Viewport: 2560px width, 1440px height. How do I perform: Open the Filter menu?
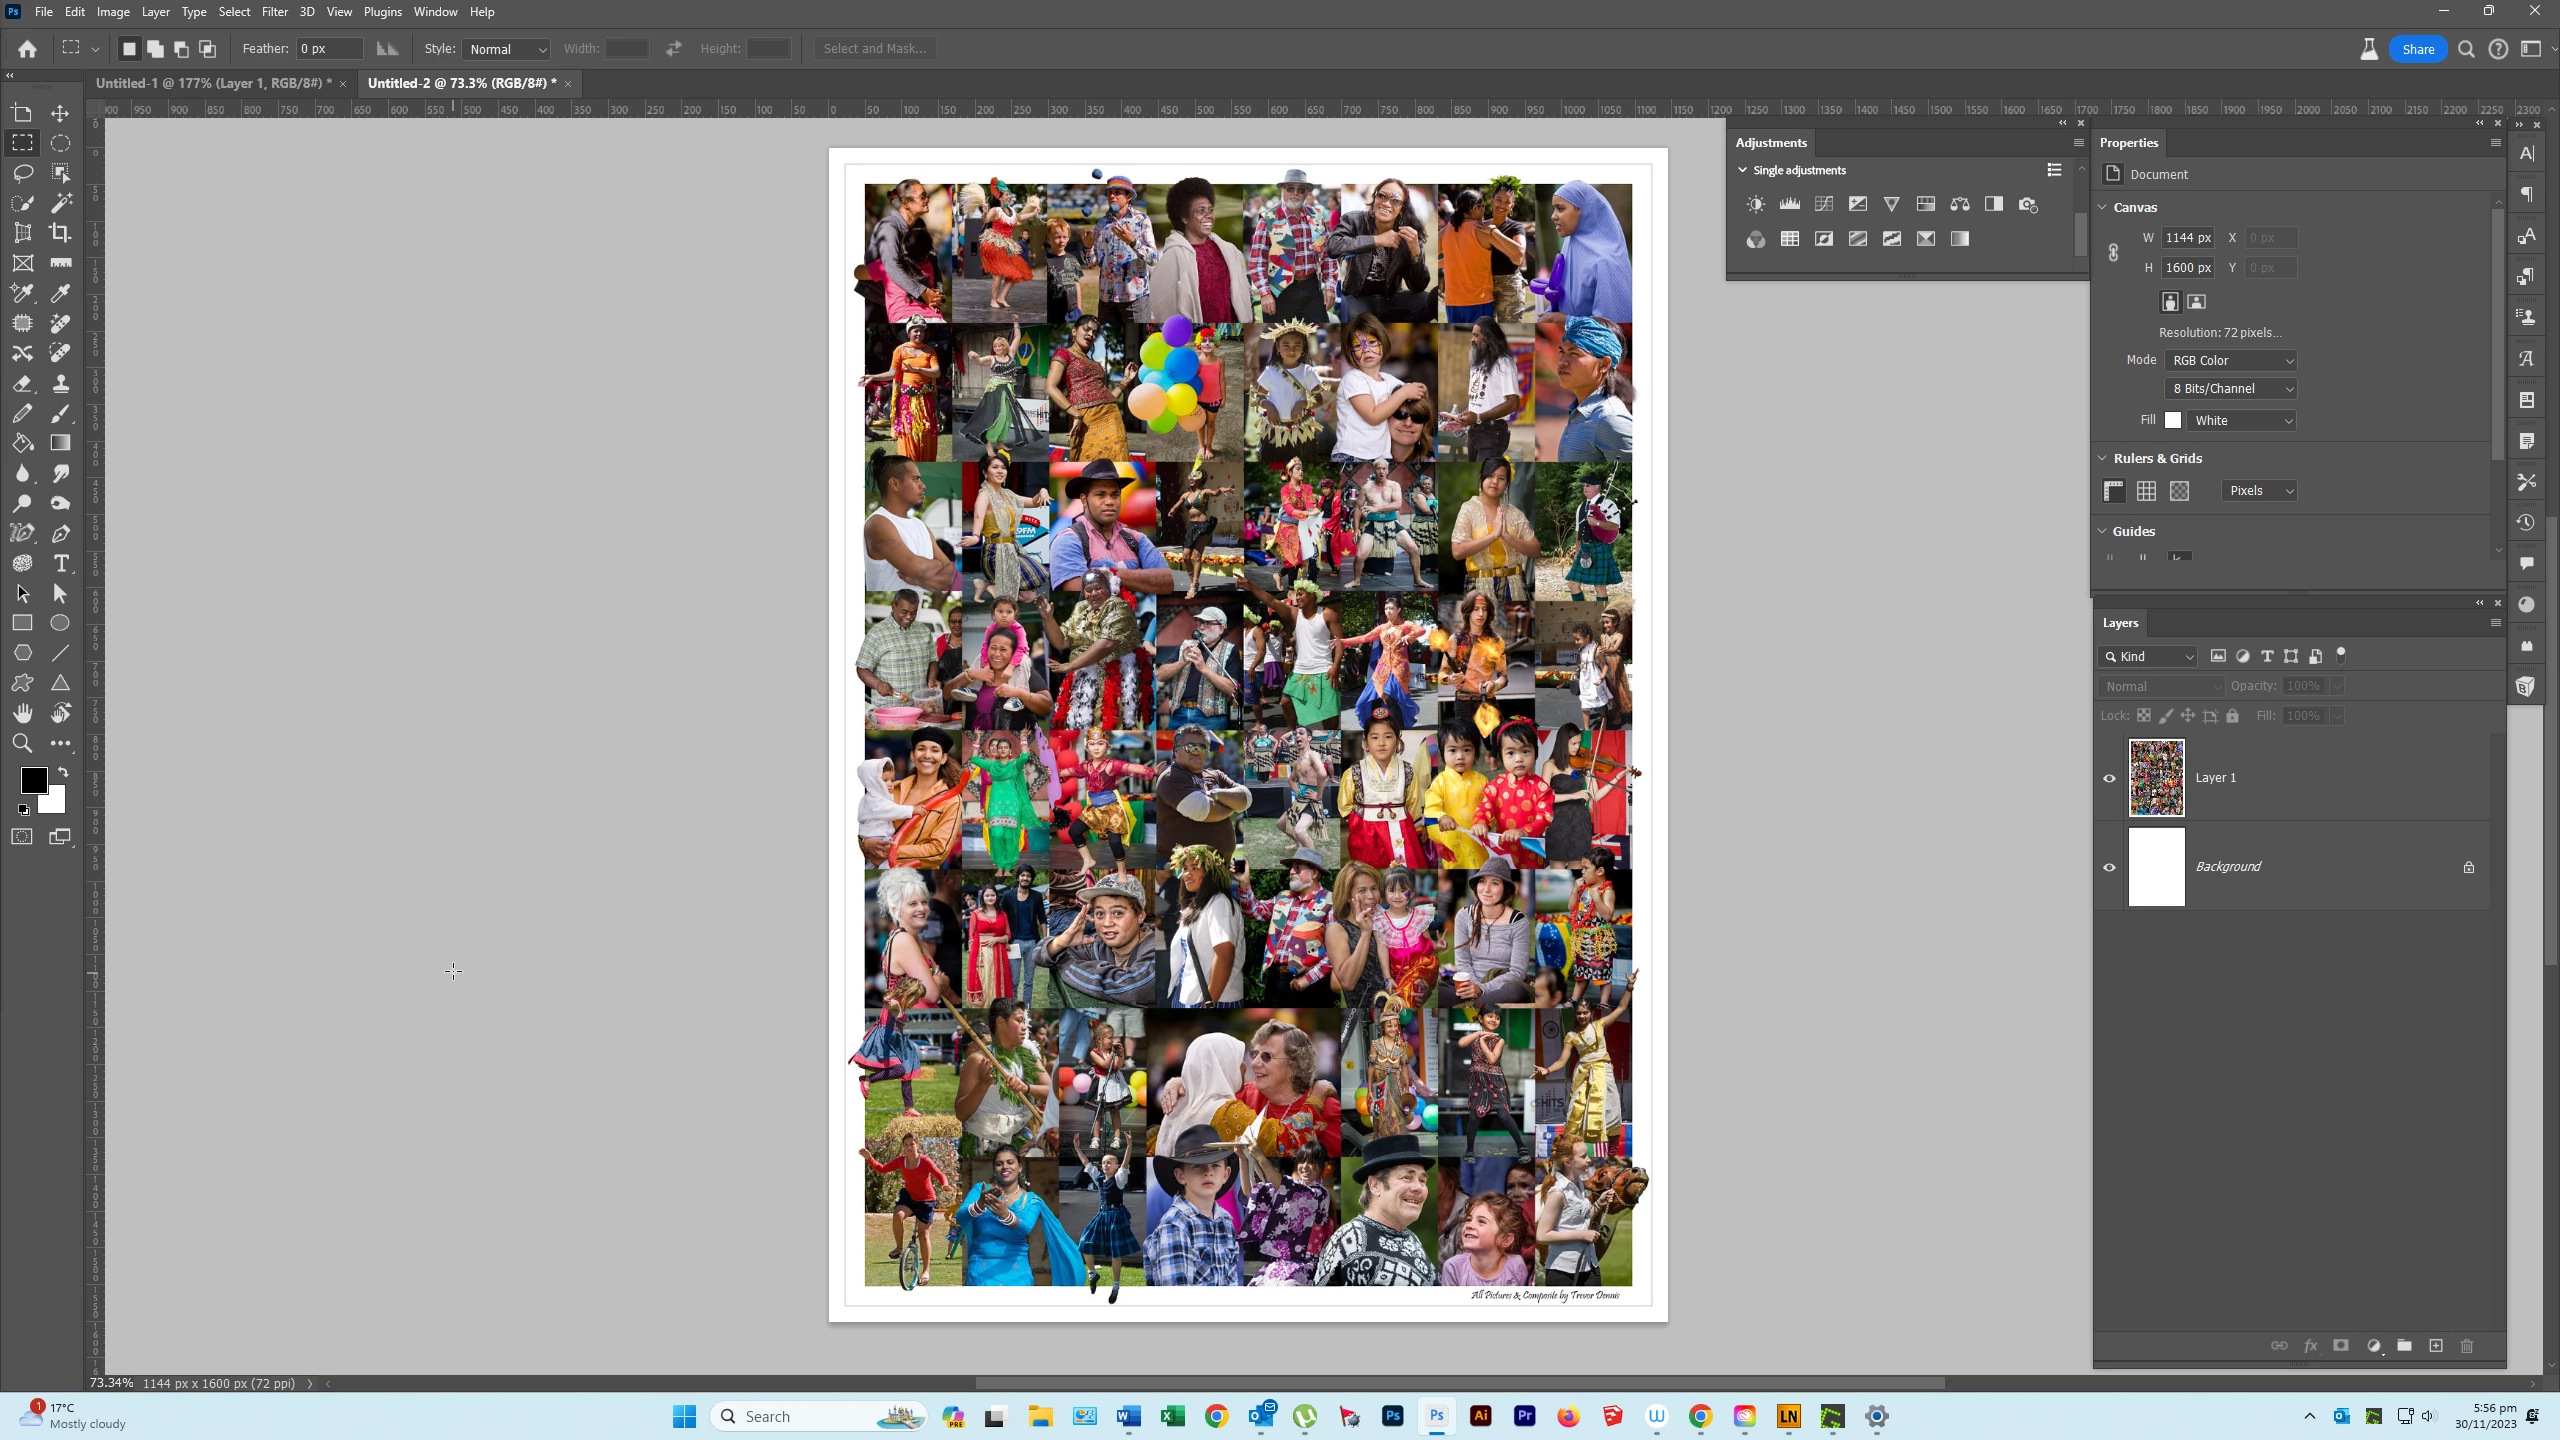coord(274,12)
